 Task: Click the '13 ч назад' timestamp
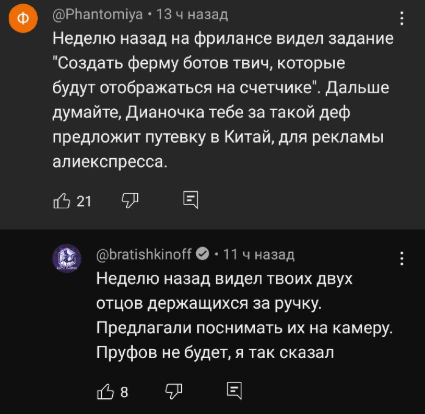(192, 15)
